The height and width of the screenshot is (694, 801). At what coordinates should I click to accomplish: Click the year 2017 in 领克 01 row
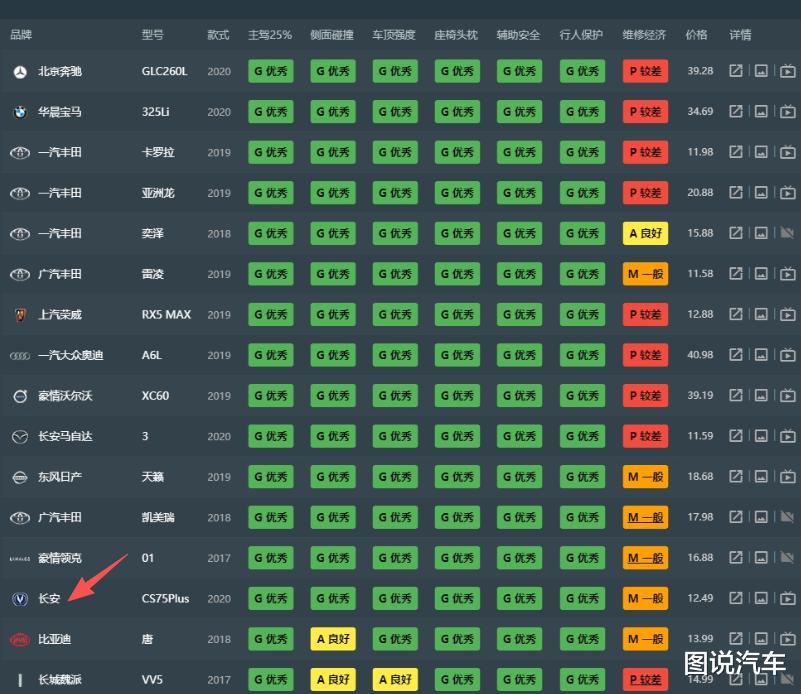tap(219, 558)
